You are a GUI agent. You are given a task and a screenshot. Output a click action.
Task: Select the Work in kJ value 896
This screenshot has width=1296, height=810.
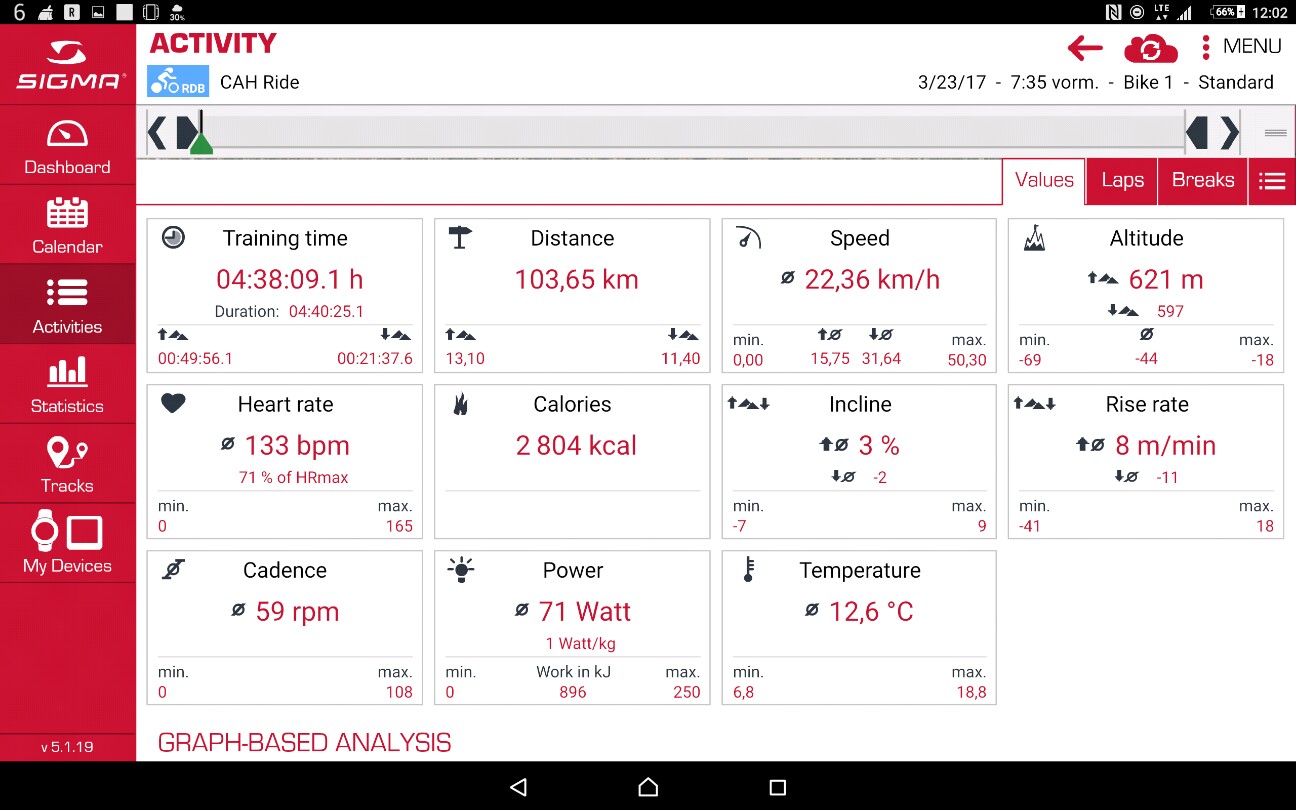tap(573, 692)
